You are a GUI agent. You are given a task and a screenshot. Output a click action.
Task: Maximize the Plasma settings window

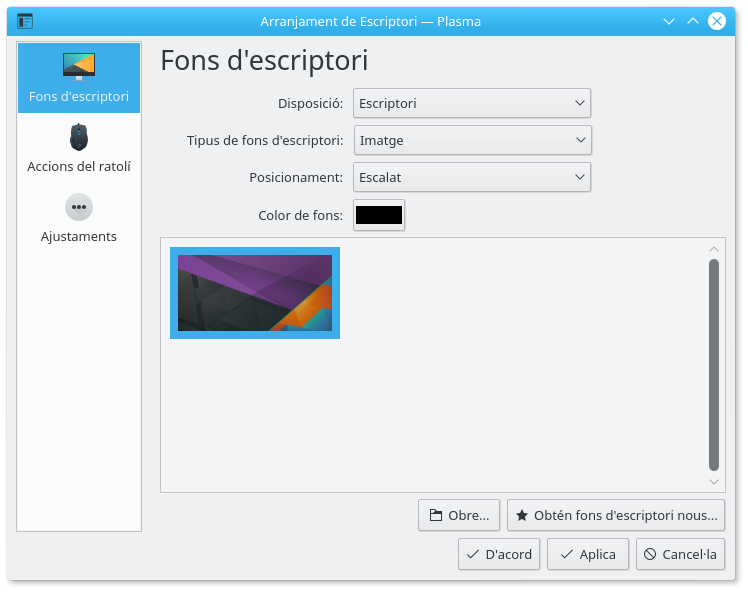(692, 21)
